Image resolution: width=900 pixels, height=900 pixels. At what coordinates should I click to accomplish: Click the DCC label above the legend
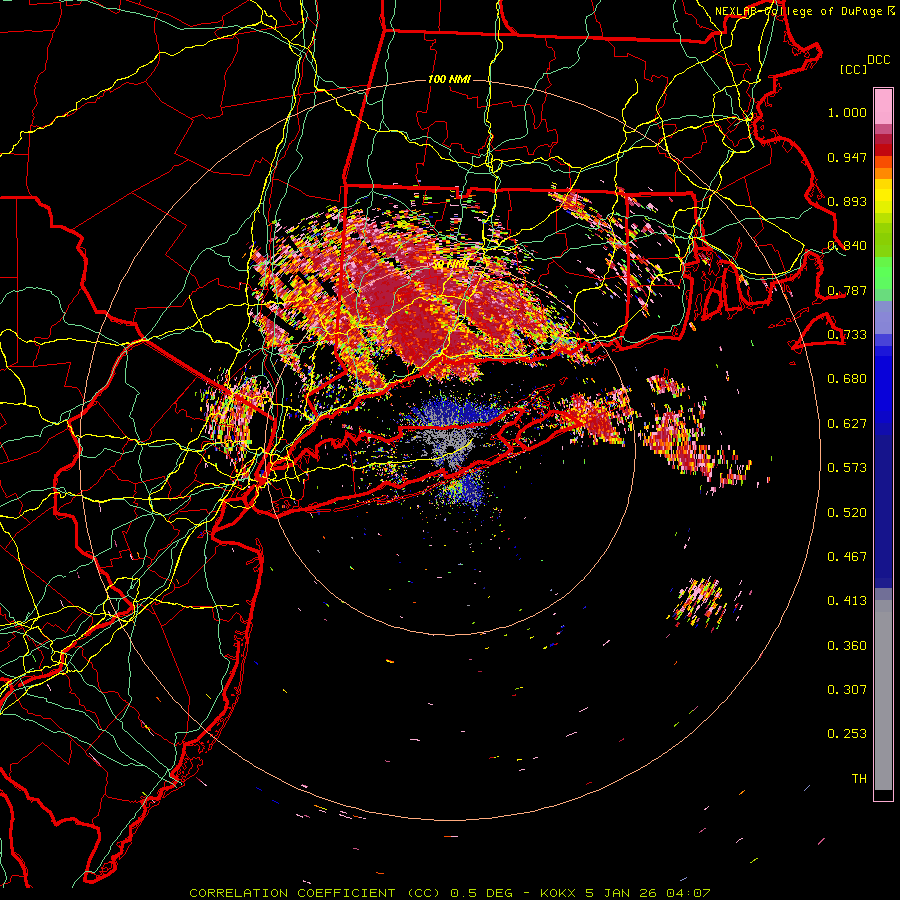(x=878, y=60)
